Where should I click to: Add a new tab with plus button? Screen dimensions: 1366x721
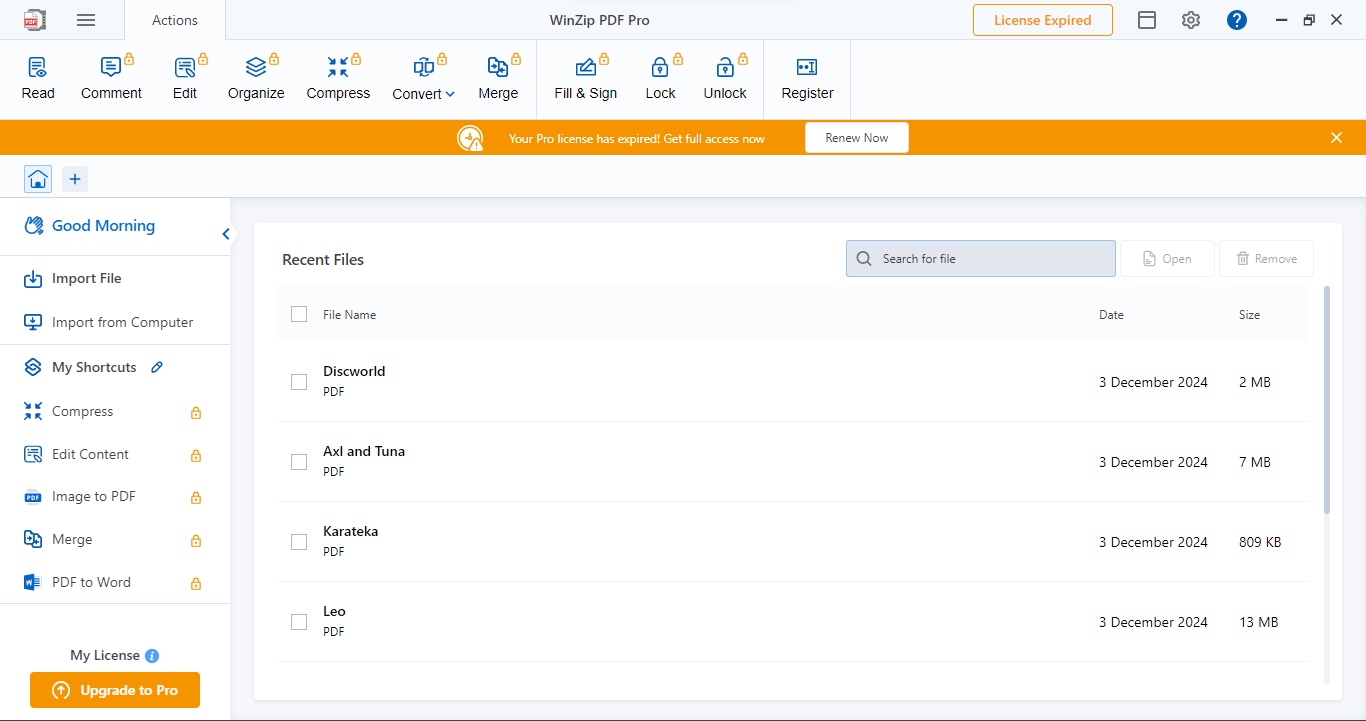(75, 179)
